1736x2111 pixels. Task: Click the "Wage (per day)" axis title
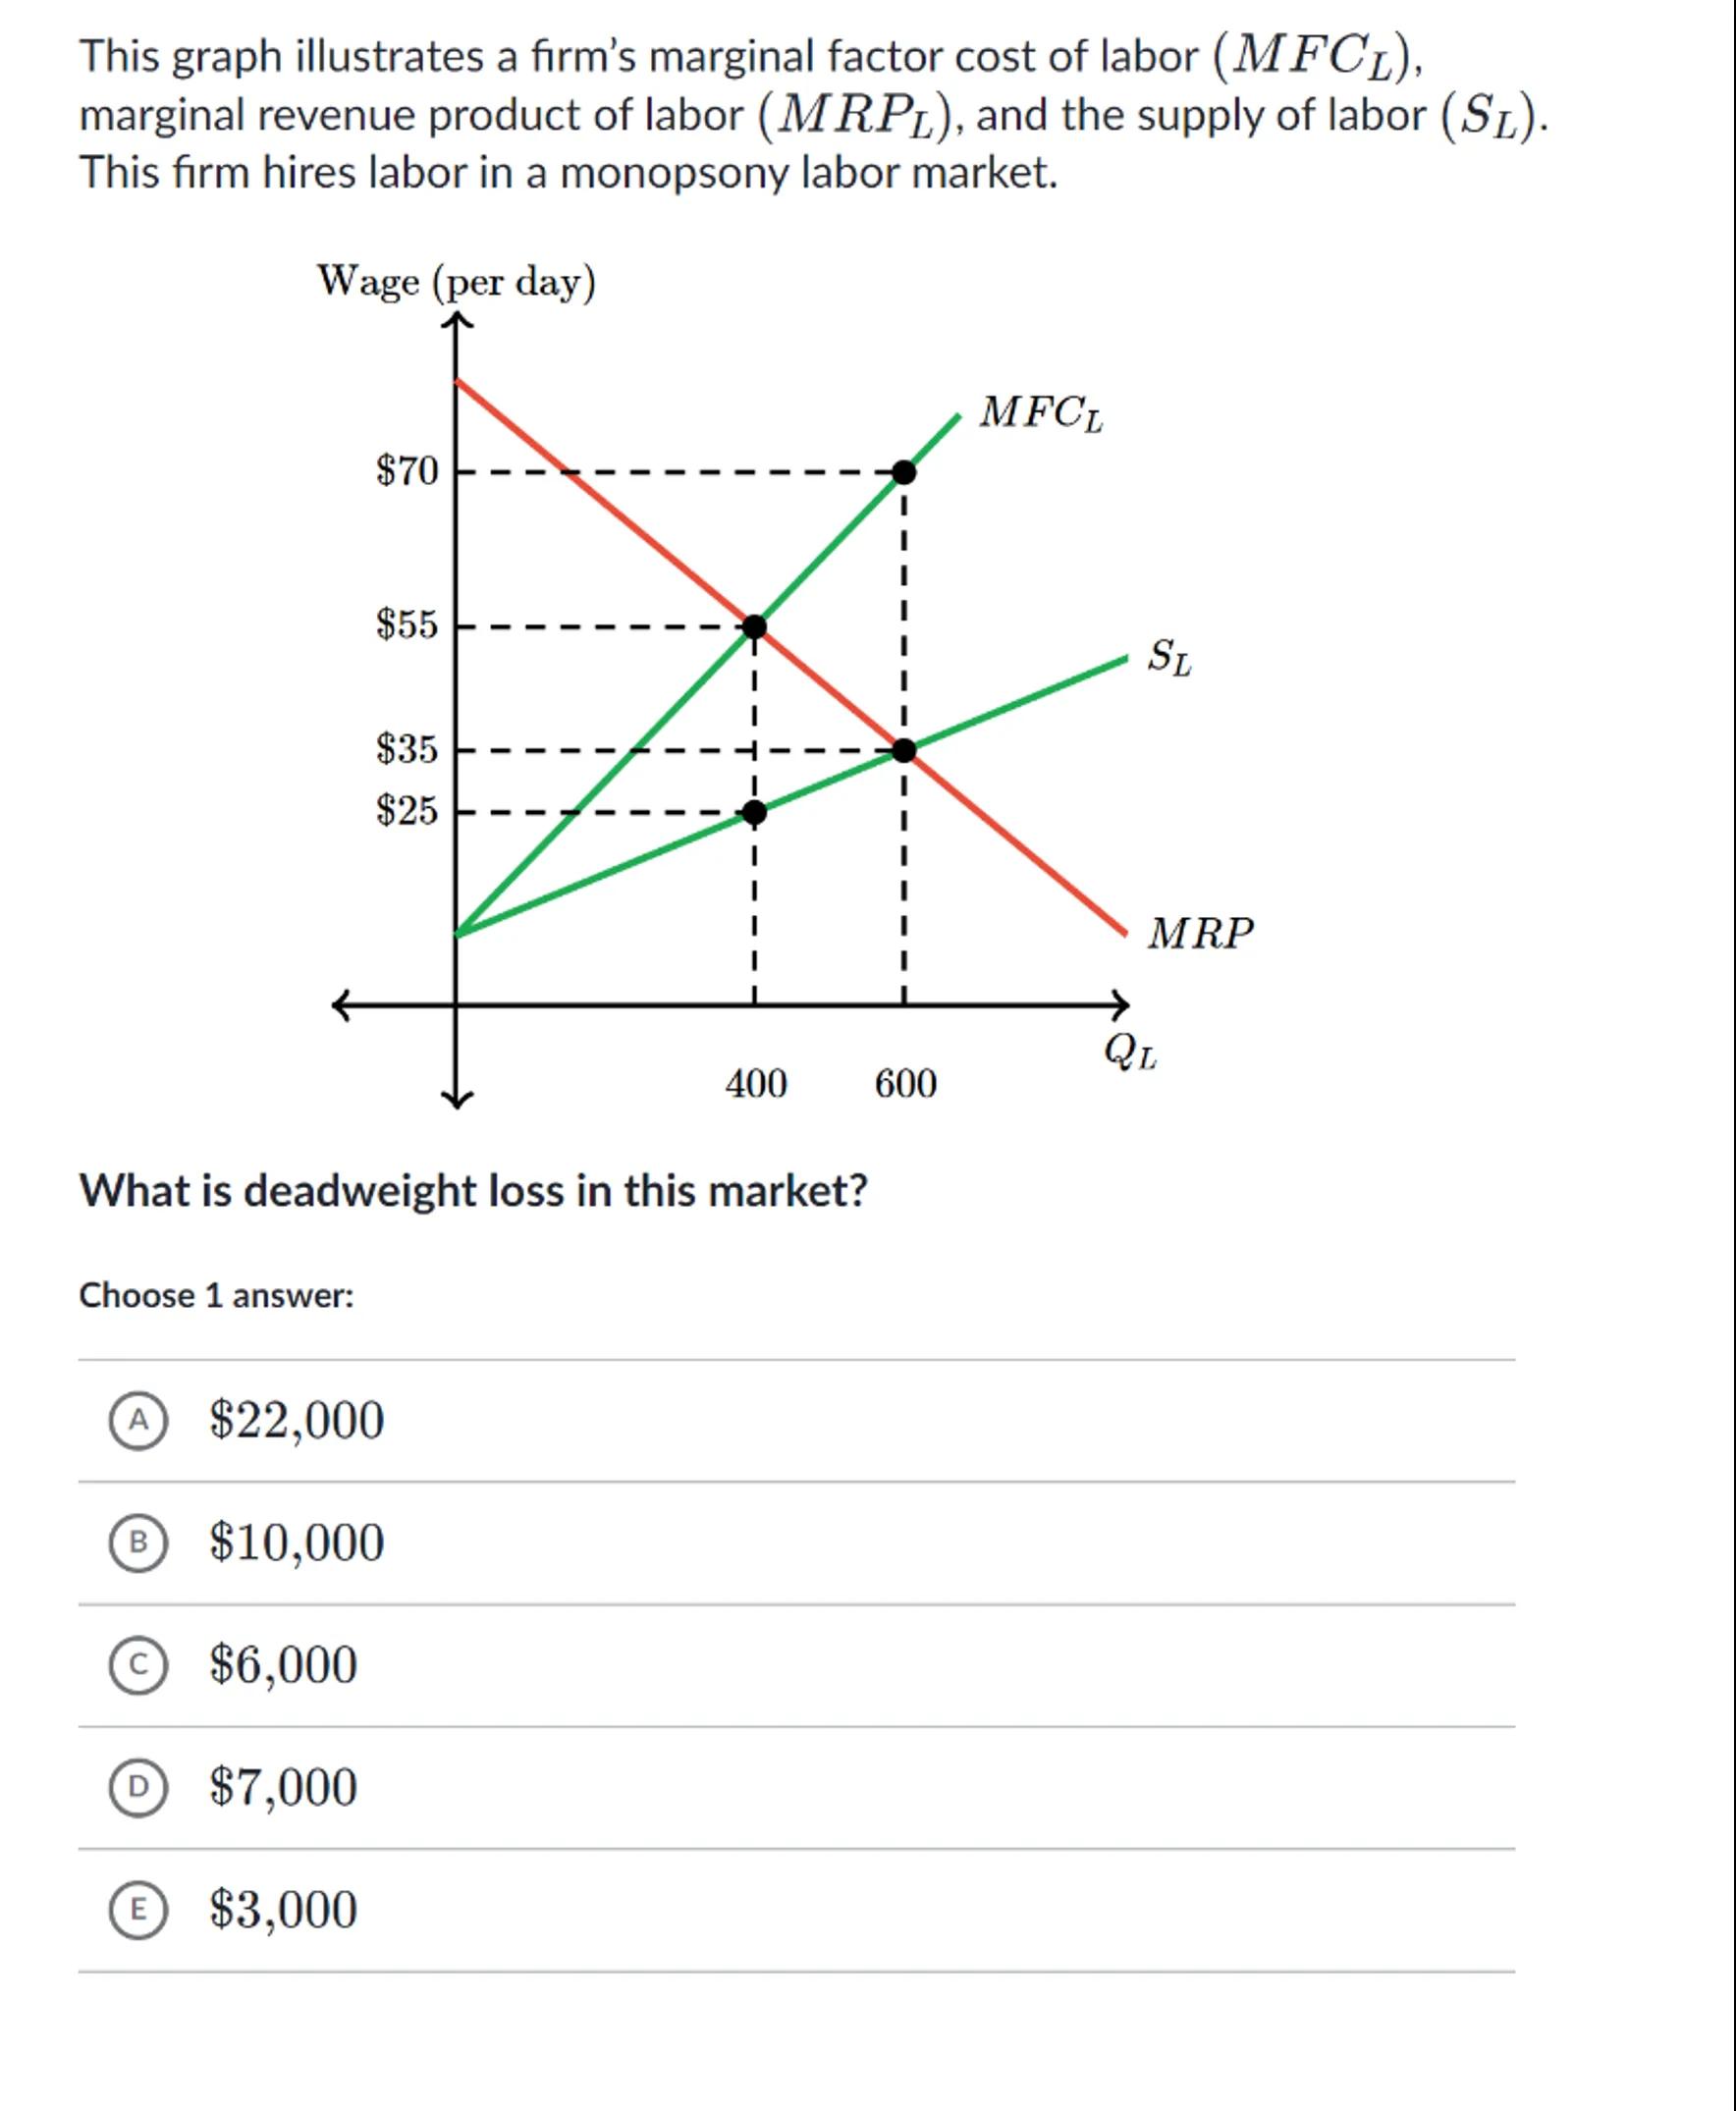click(x=456, y=282)
